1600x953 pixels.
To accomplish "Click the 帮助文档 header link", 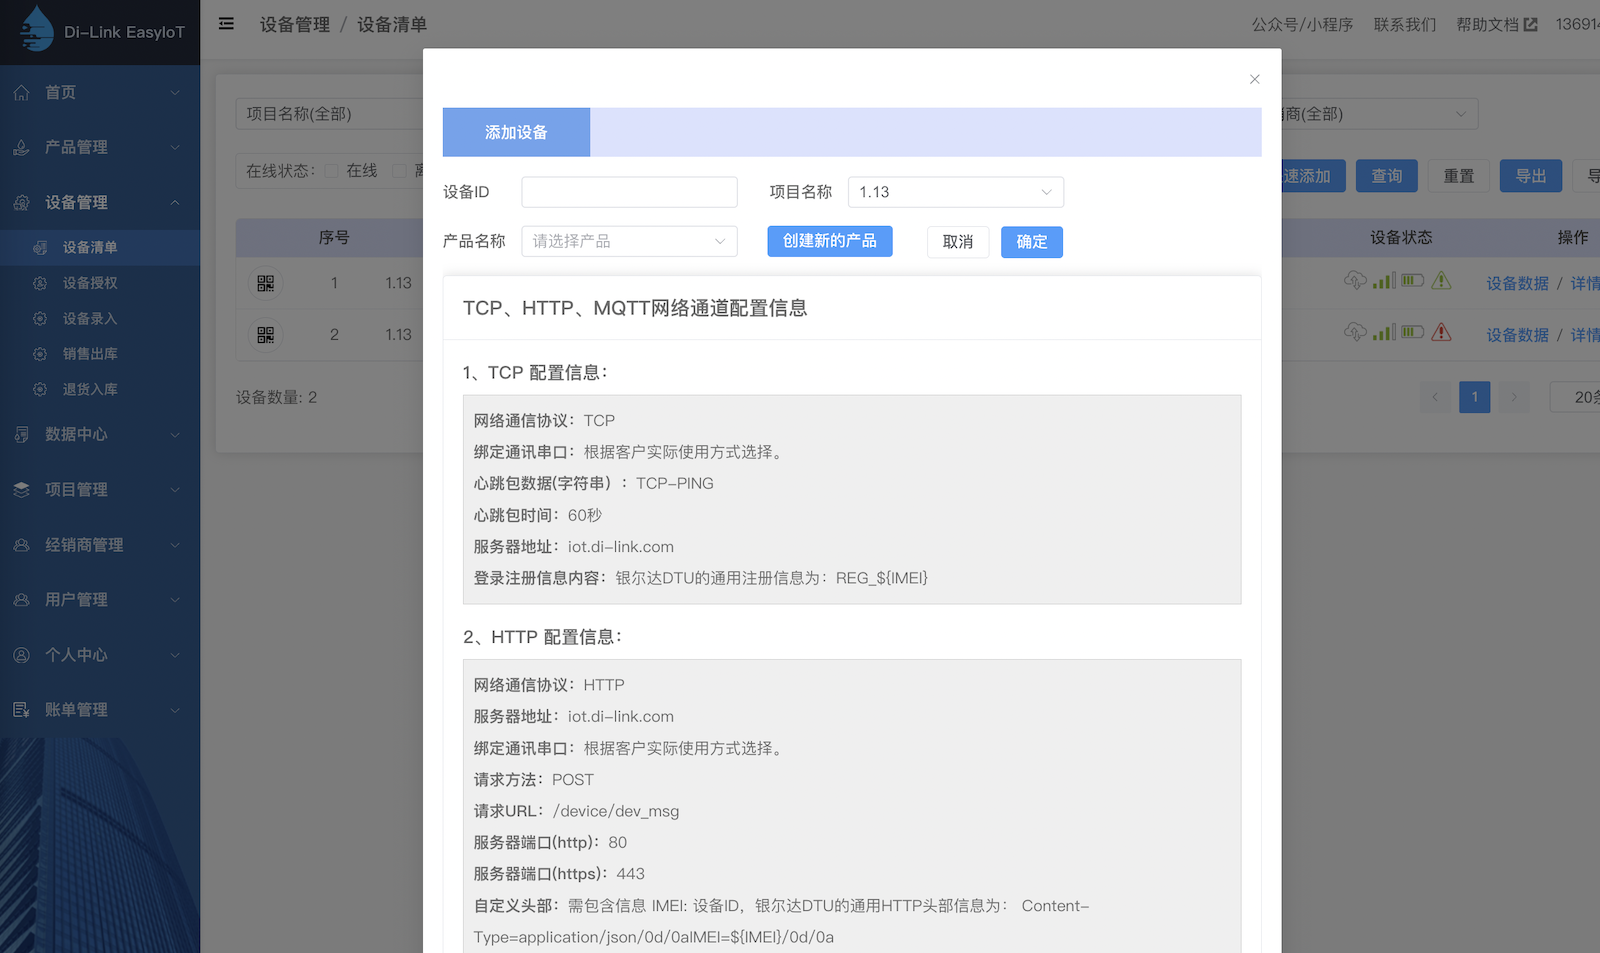I will coord(1487,25).
